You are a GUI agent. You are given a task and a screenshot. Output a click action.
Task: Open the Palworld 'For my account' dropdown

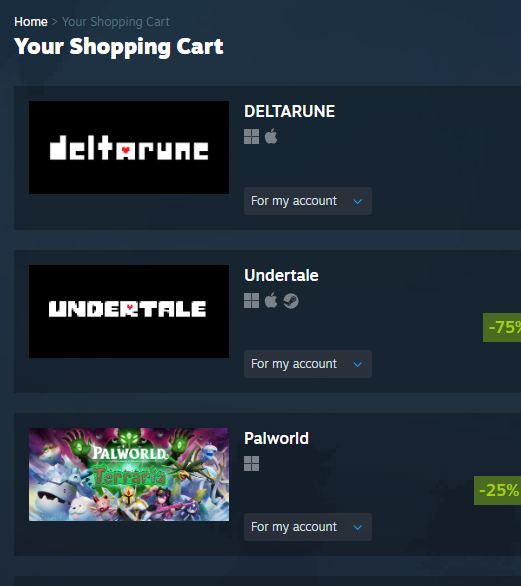pyautogui.click(x=308, y=527)
